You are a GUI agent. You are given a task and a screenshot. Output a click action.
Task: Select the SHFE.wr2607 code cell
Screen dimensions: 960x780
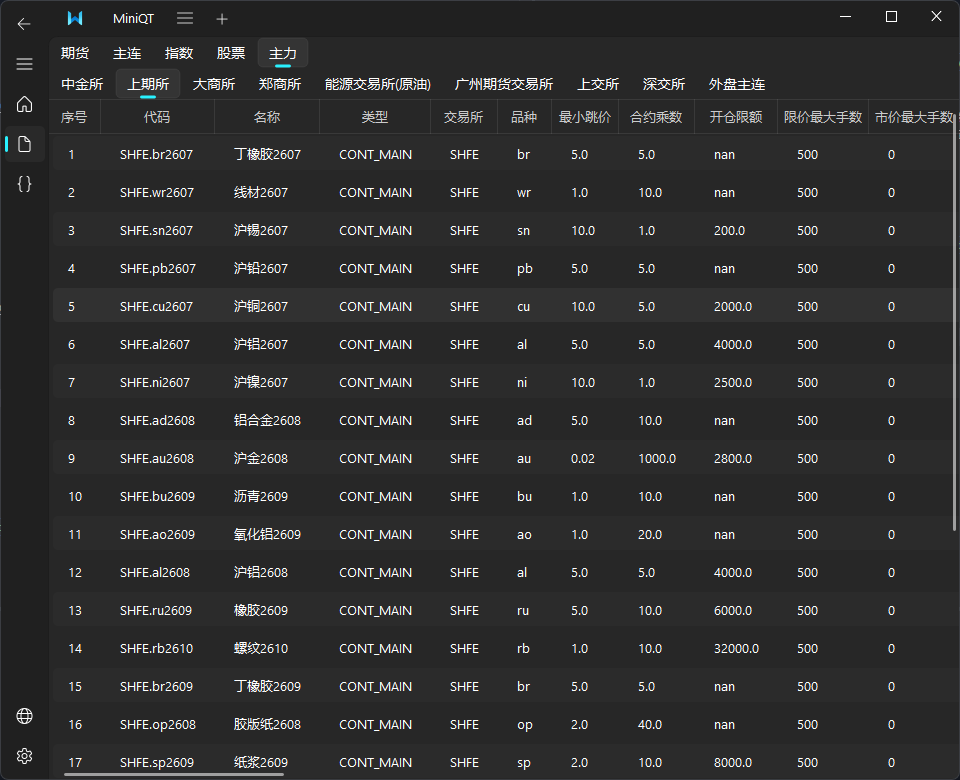[157, 192]
